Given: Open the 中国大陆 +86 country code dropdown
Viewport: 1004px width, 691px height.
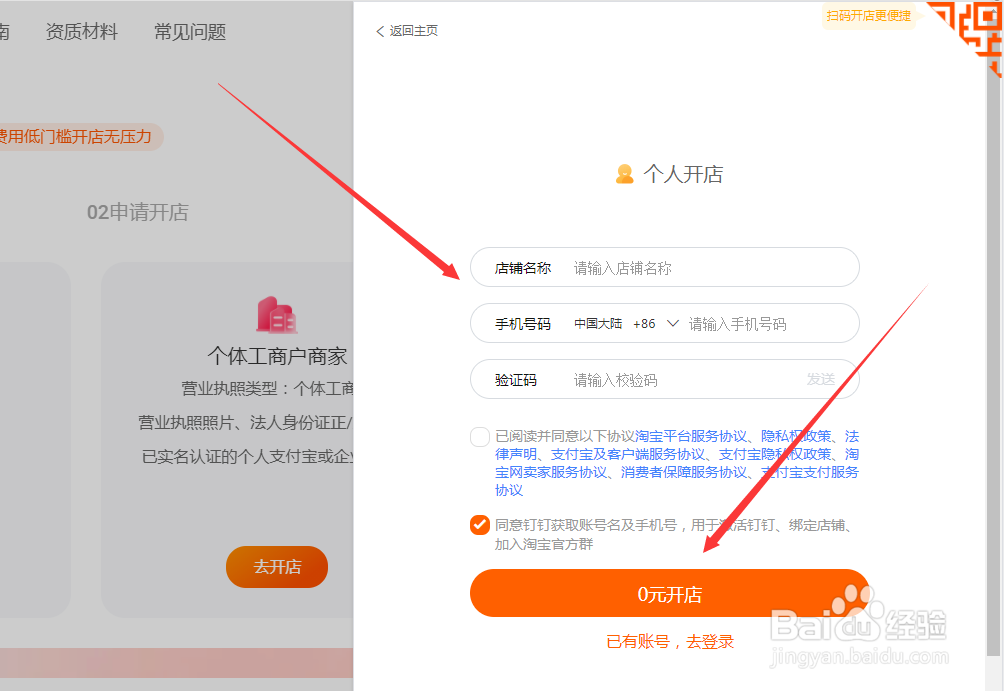Looking at the screenshot, I should pyautogui.click(x=626, y=324).
